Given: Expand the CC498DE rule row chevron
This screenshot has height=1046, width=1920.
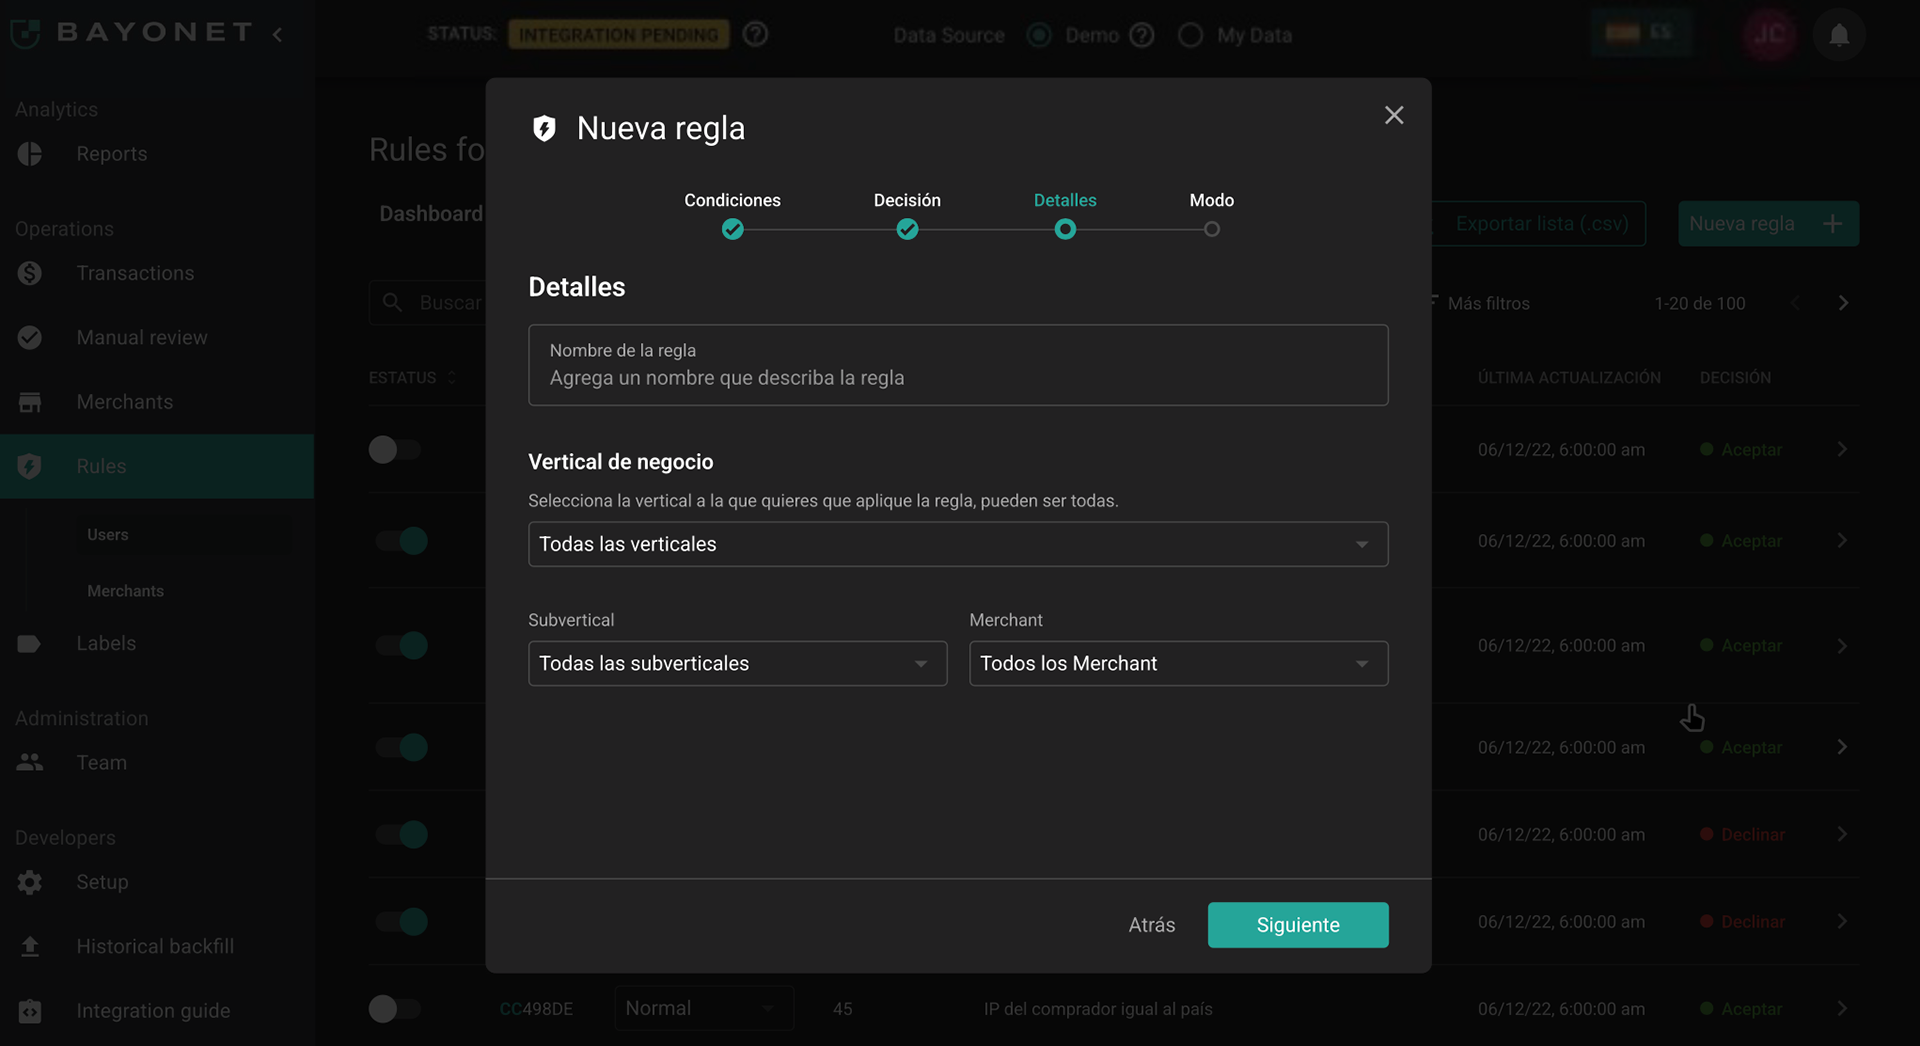Looking at the screenshot, I should pos(1841,1009).
